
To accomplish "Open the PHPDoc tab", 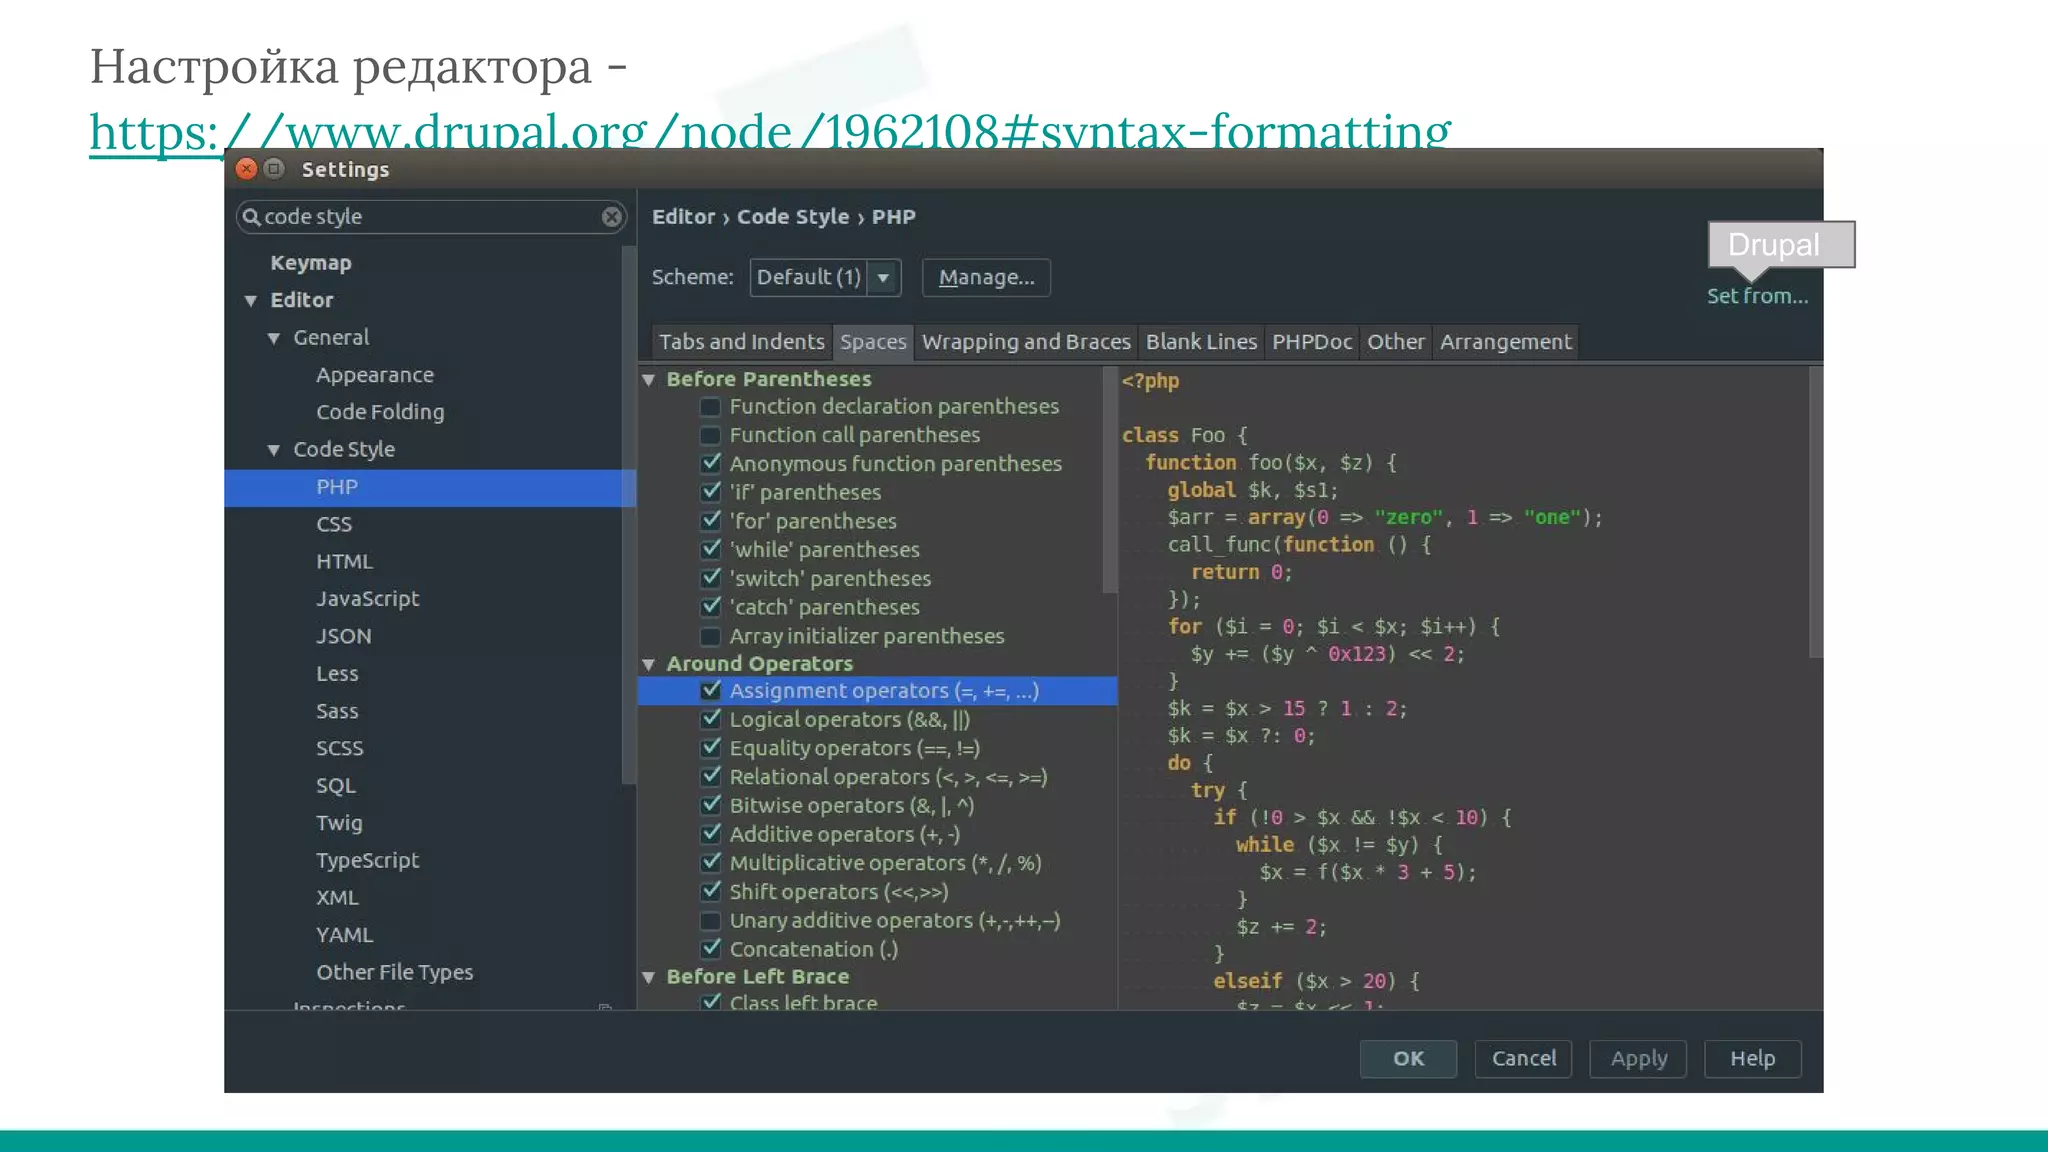I will (1312, 342).
